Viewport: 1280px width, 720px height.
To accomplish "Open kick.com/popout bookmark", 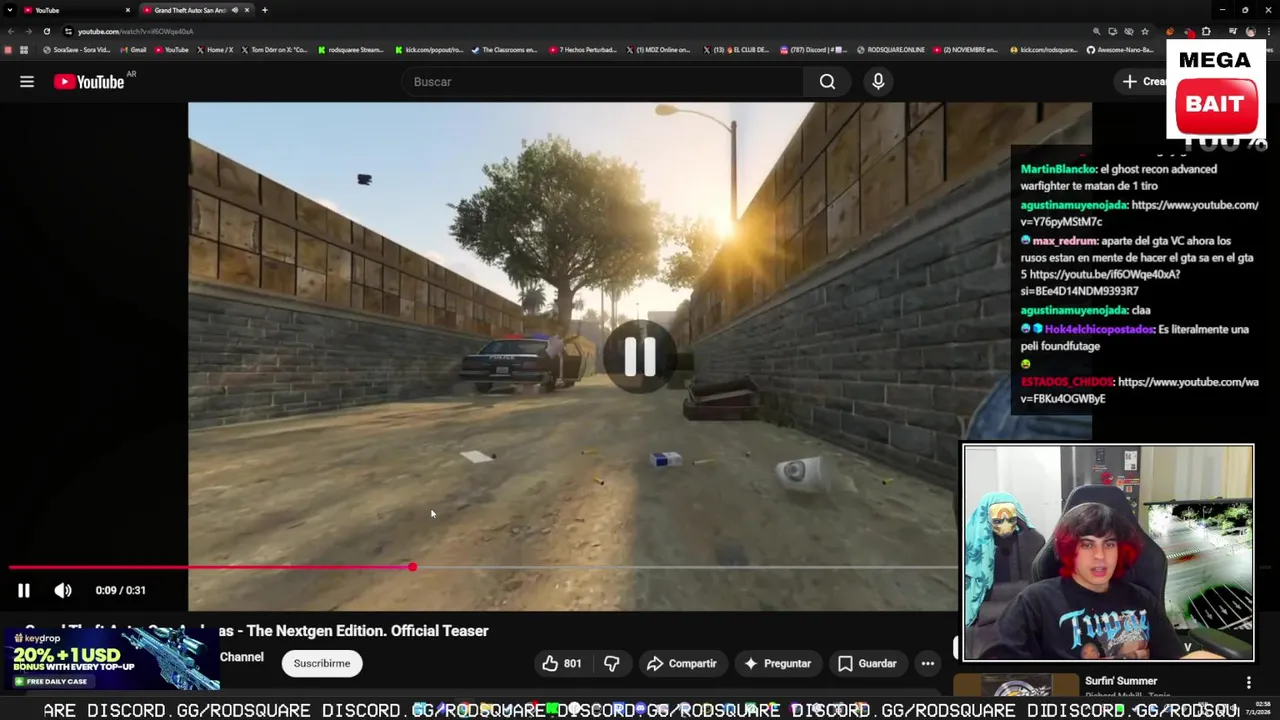I will click(429, 50).
